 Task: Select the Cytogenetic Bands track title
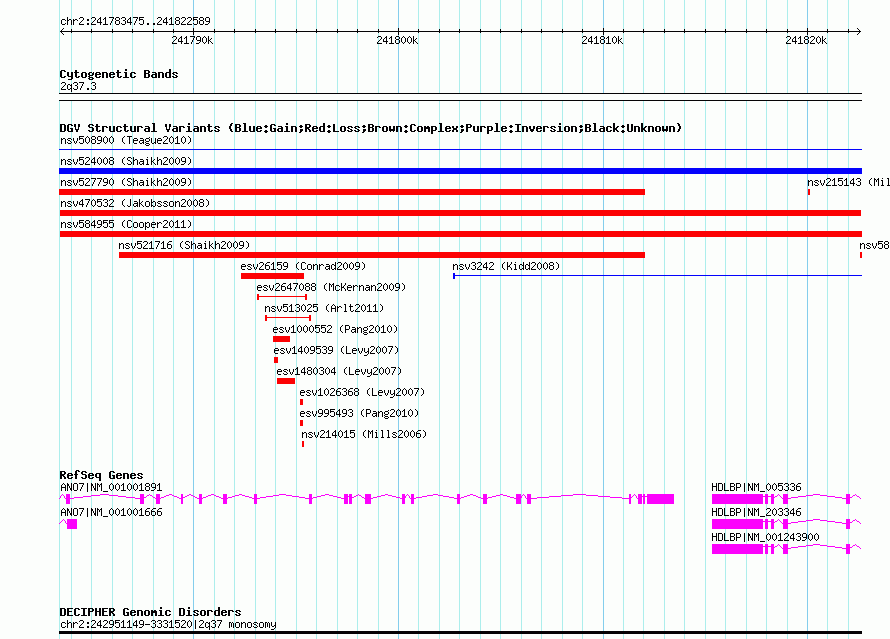(119, 74)
